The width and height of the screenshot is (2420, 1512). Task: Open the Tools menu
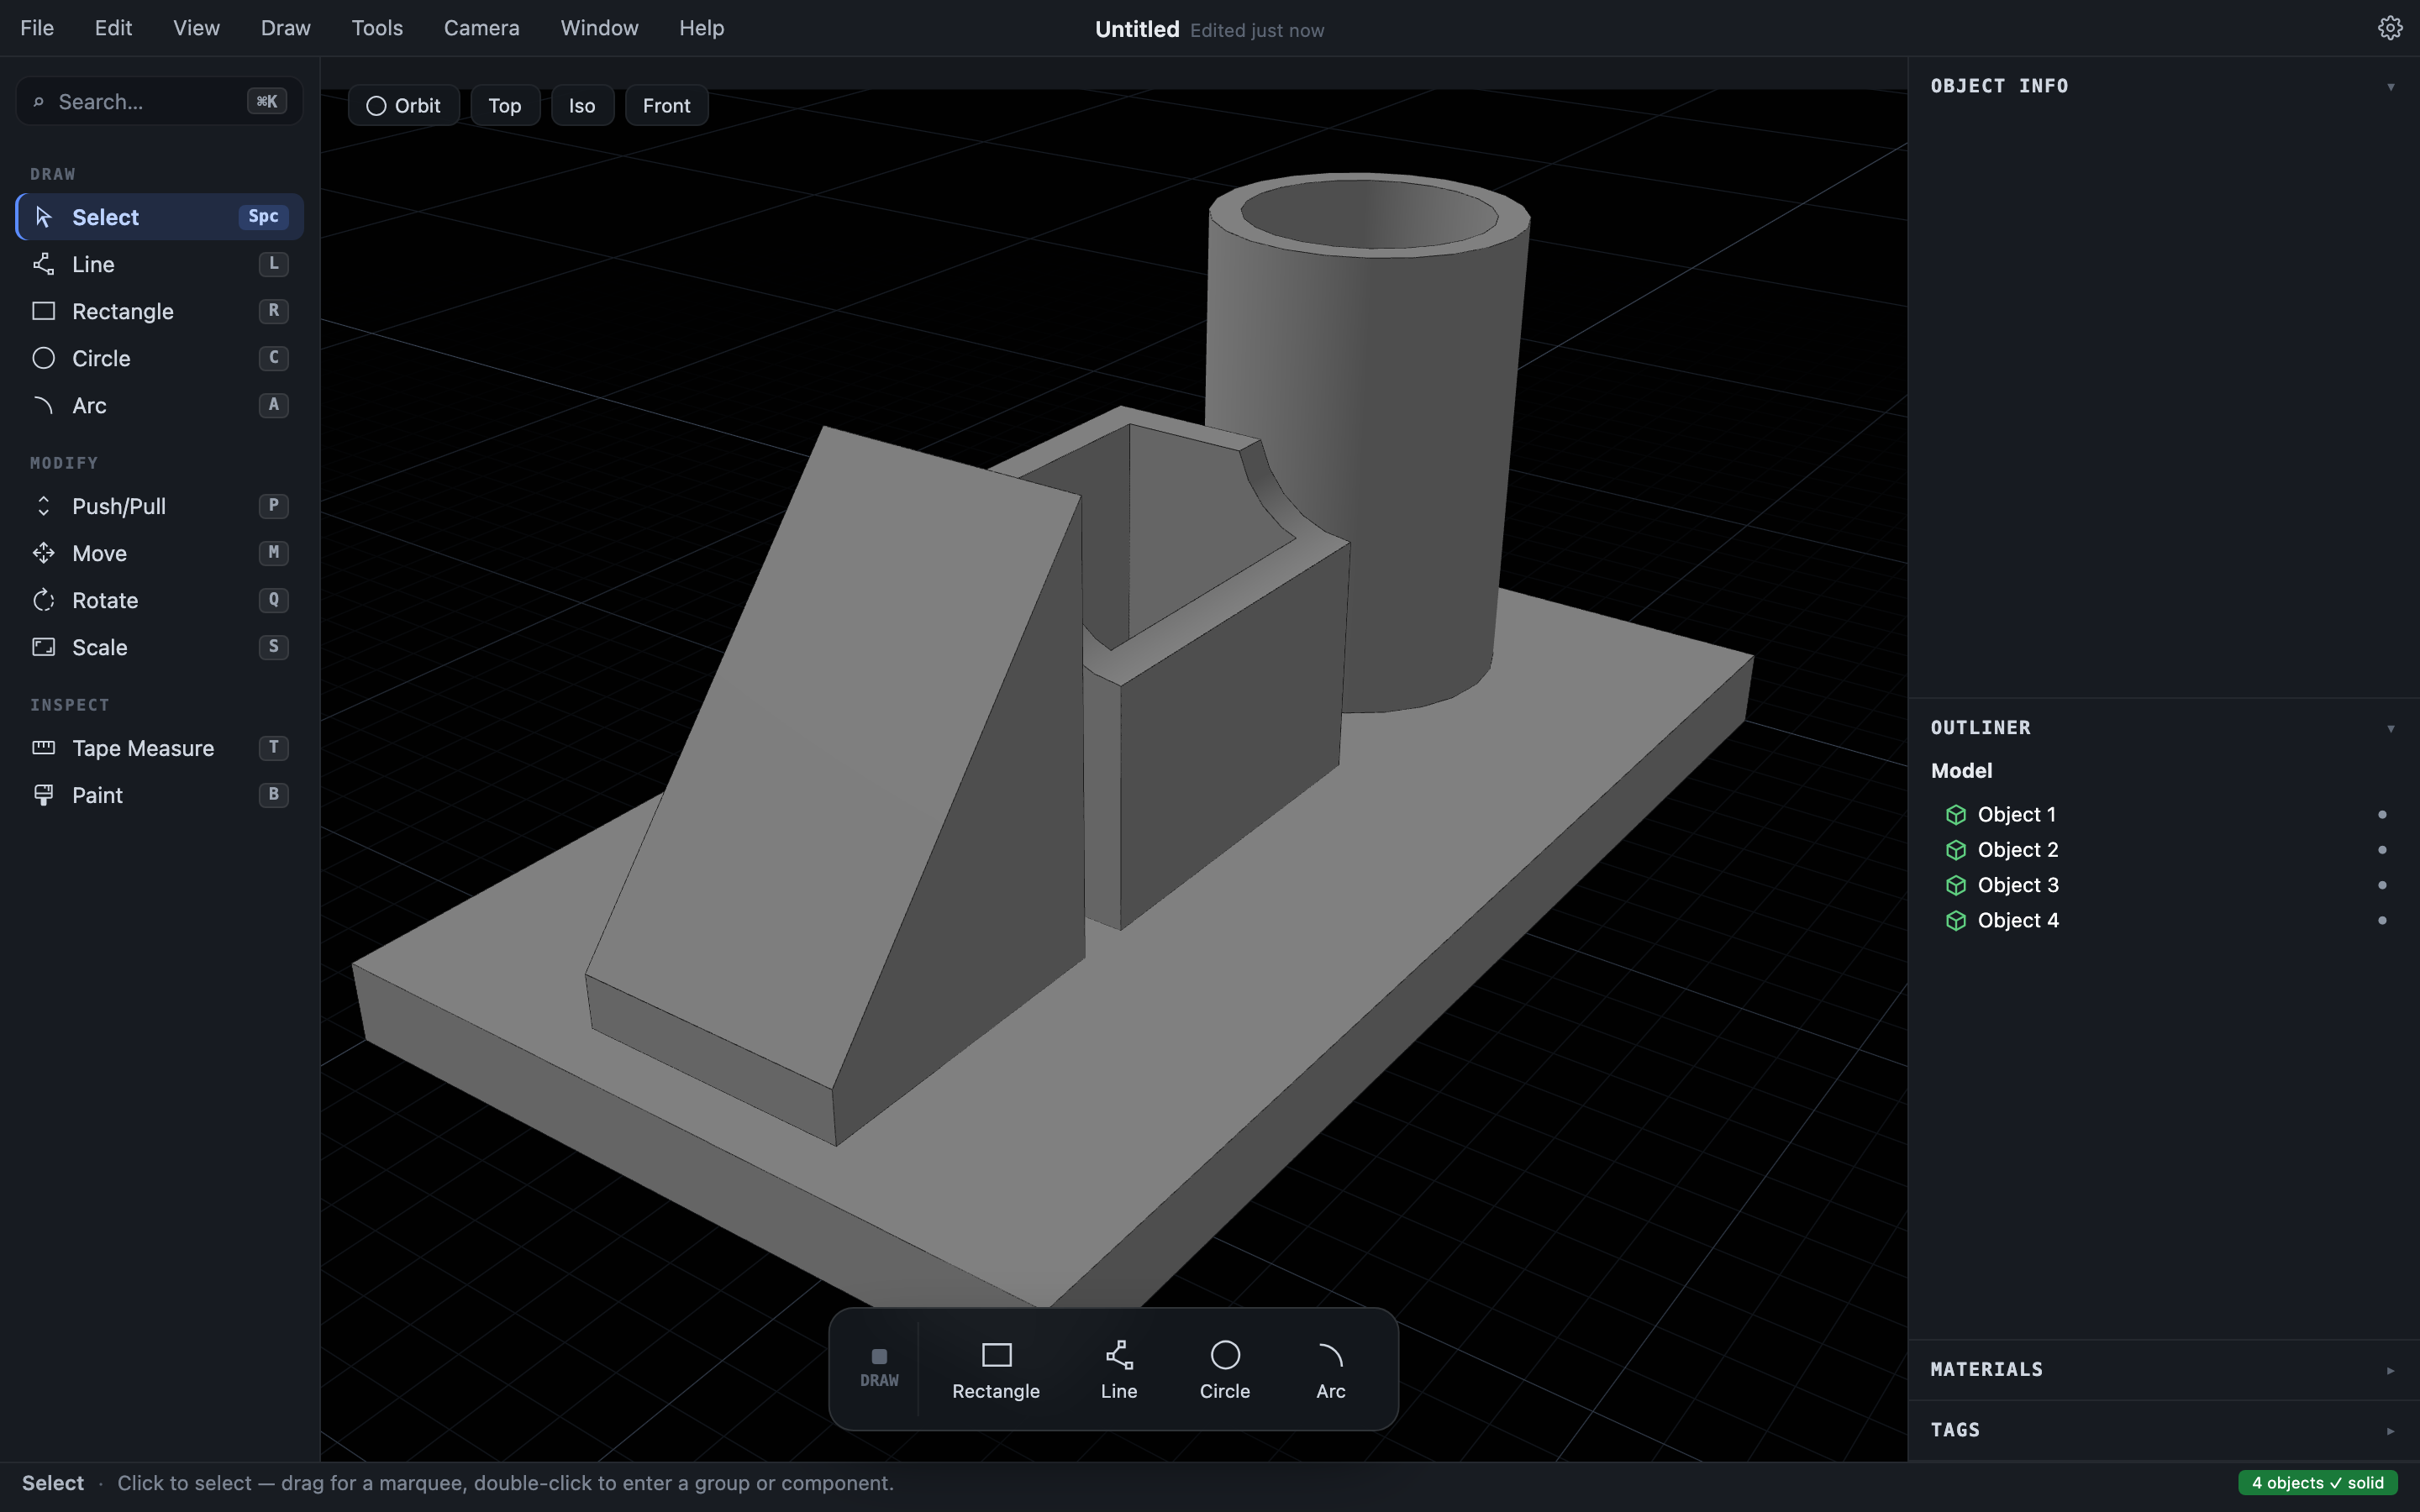tap(377, 28)
